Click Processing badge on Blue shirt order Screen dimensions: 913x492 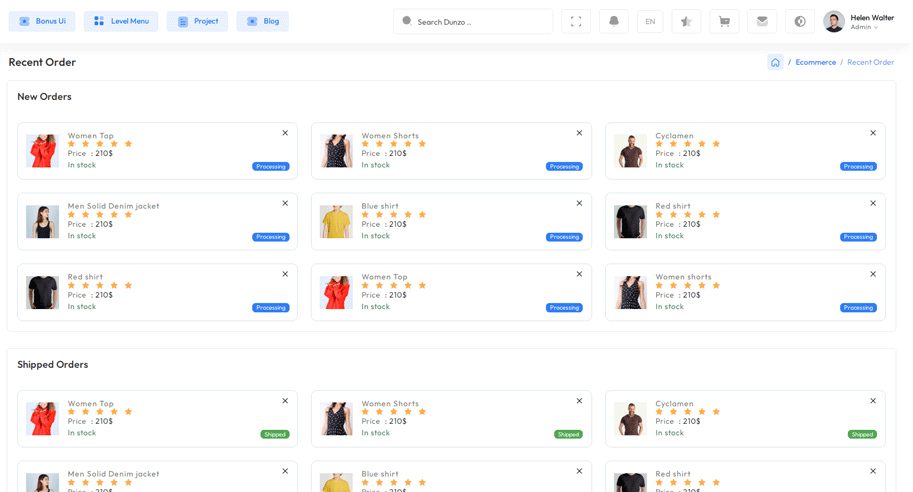(x=564, y=237)
